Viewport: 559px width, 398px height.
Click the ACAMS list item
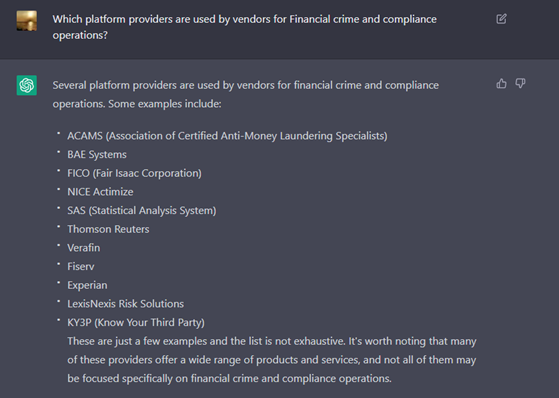pos(227,136)
